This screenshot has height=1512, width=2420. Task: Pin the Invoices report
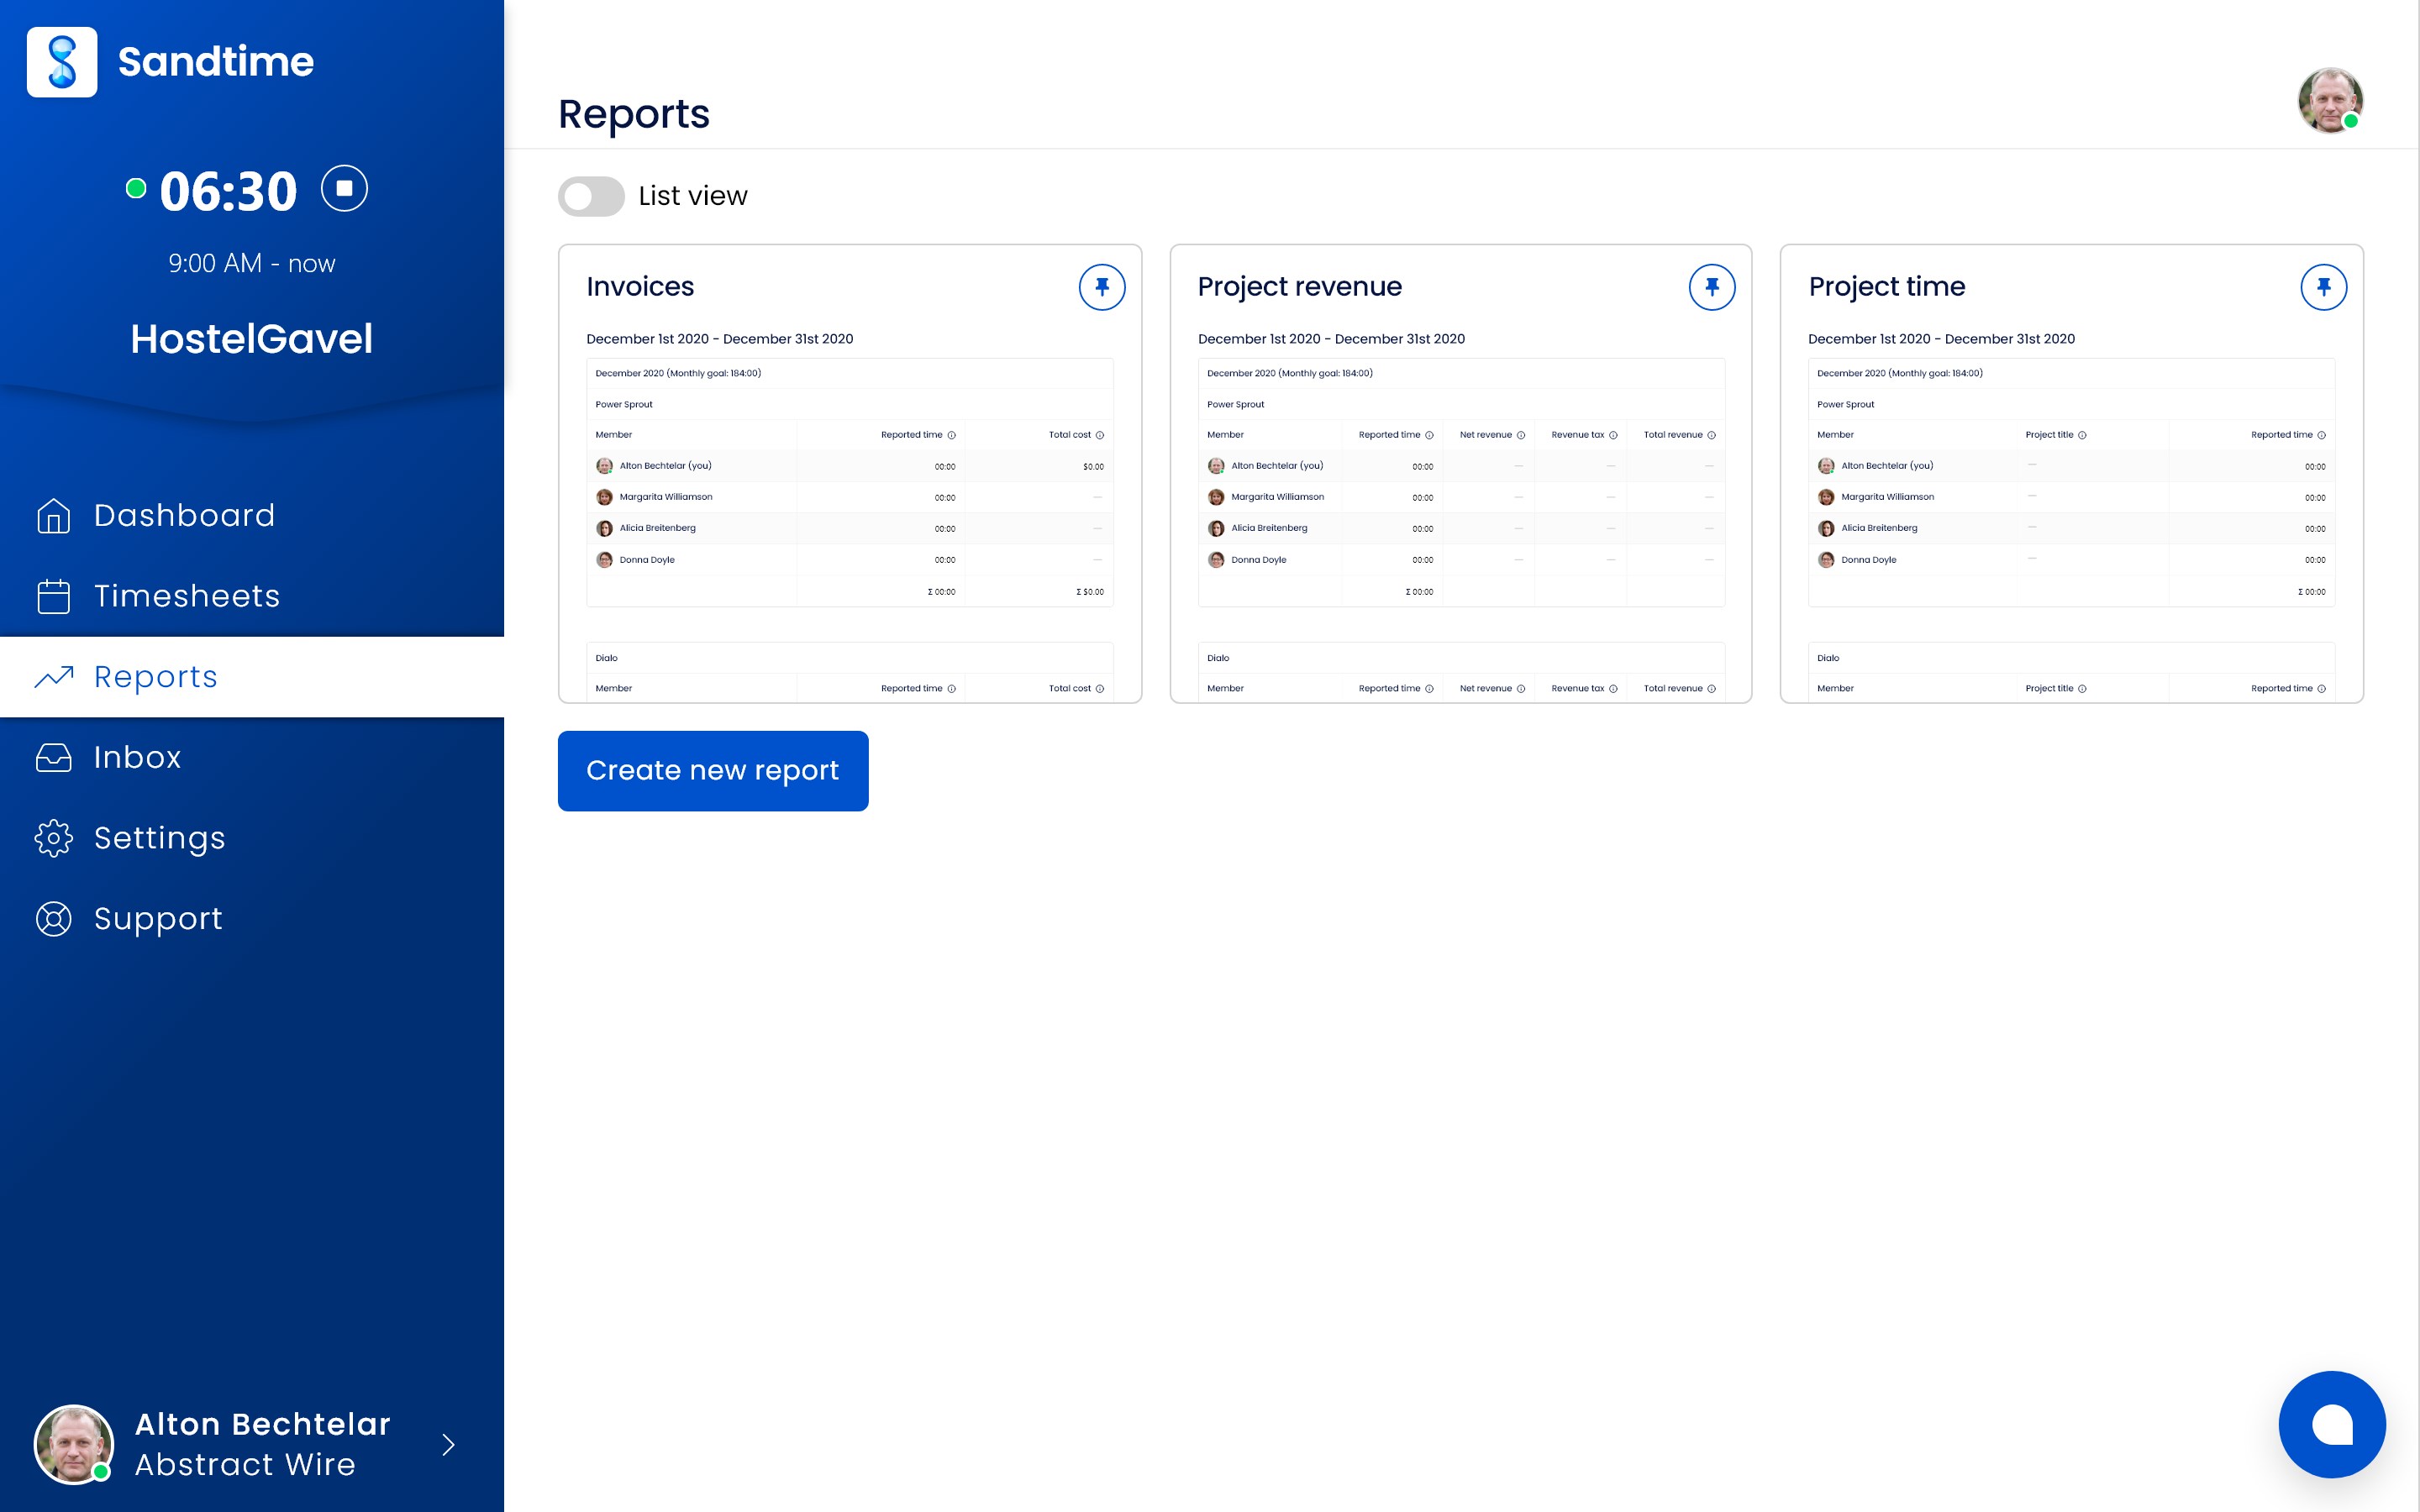(1101, 287)
